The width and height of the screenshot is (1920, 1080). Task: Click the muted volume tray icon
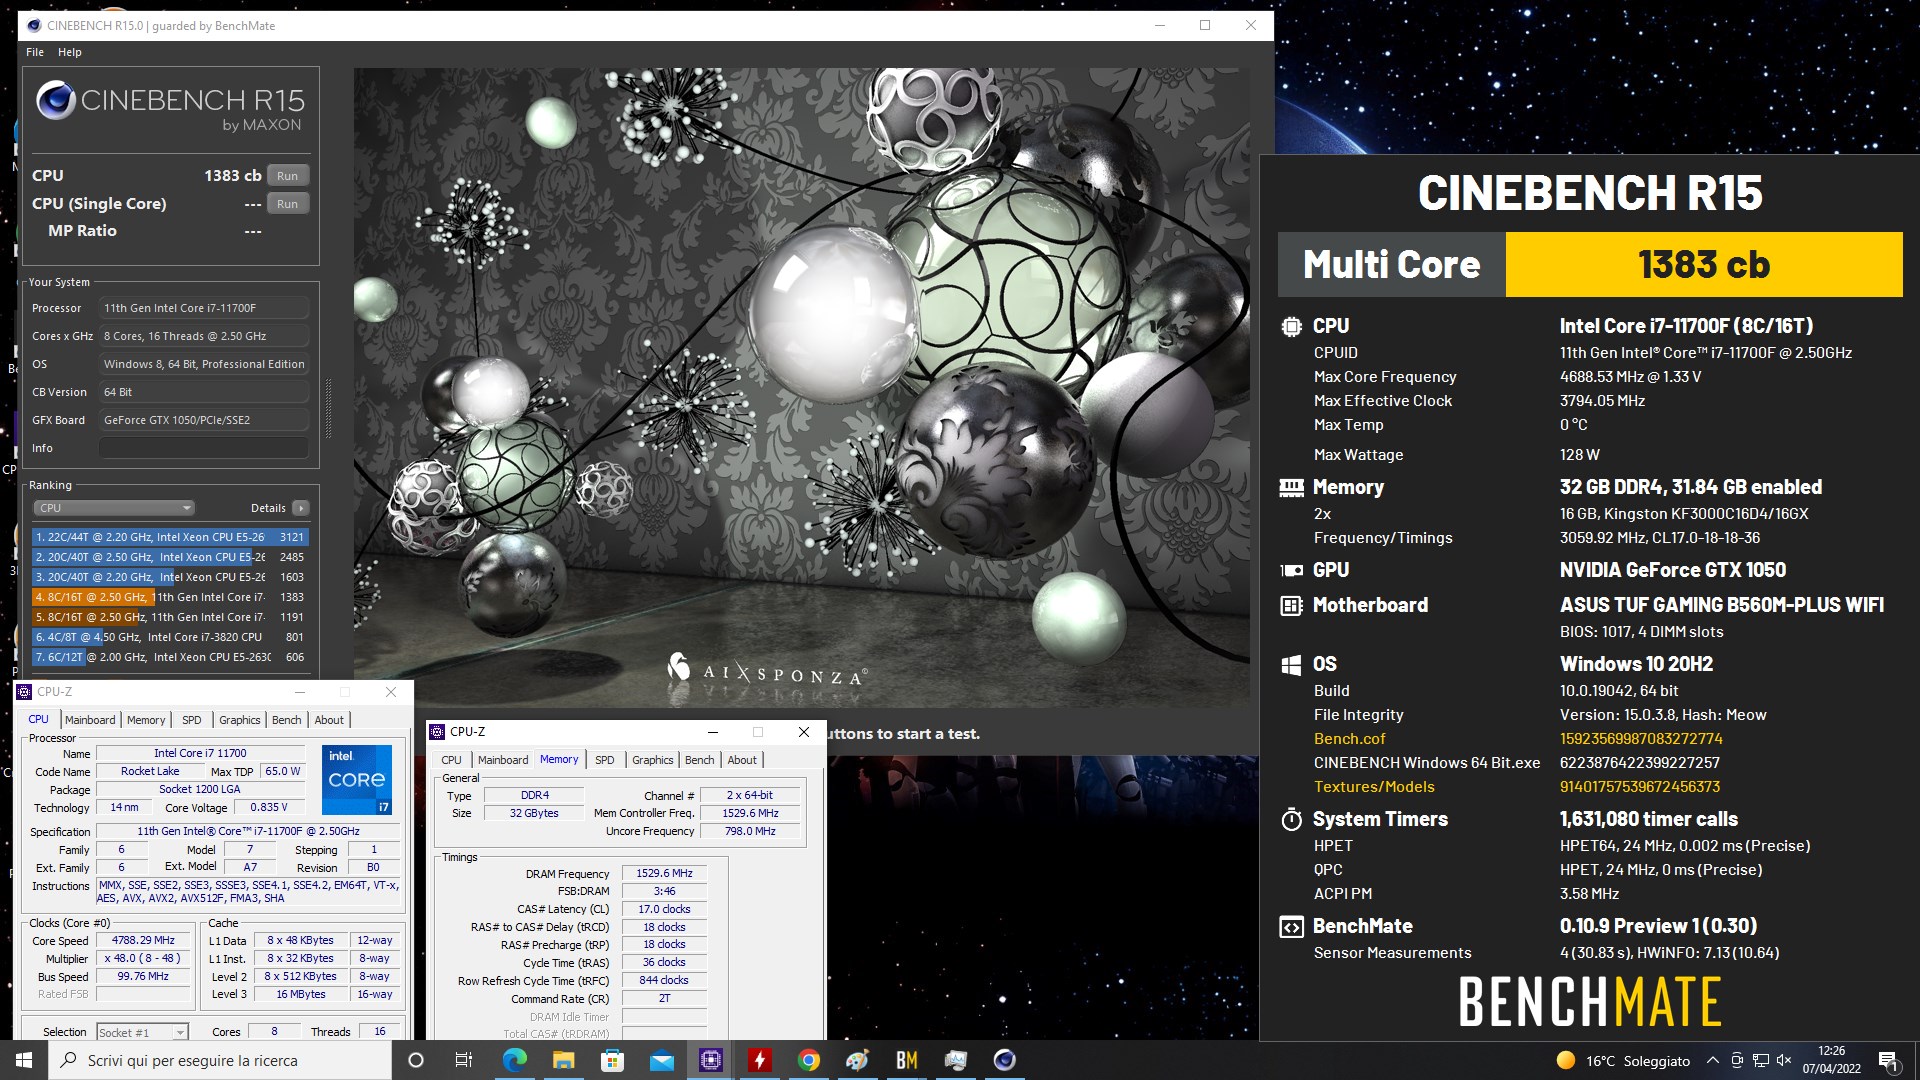point(1784,1060)
